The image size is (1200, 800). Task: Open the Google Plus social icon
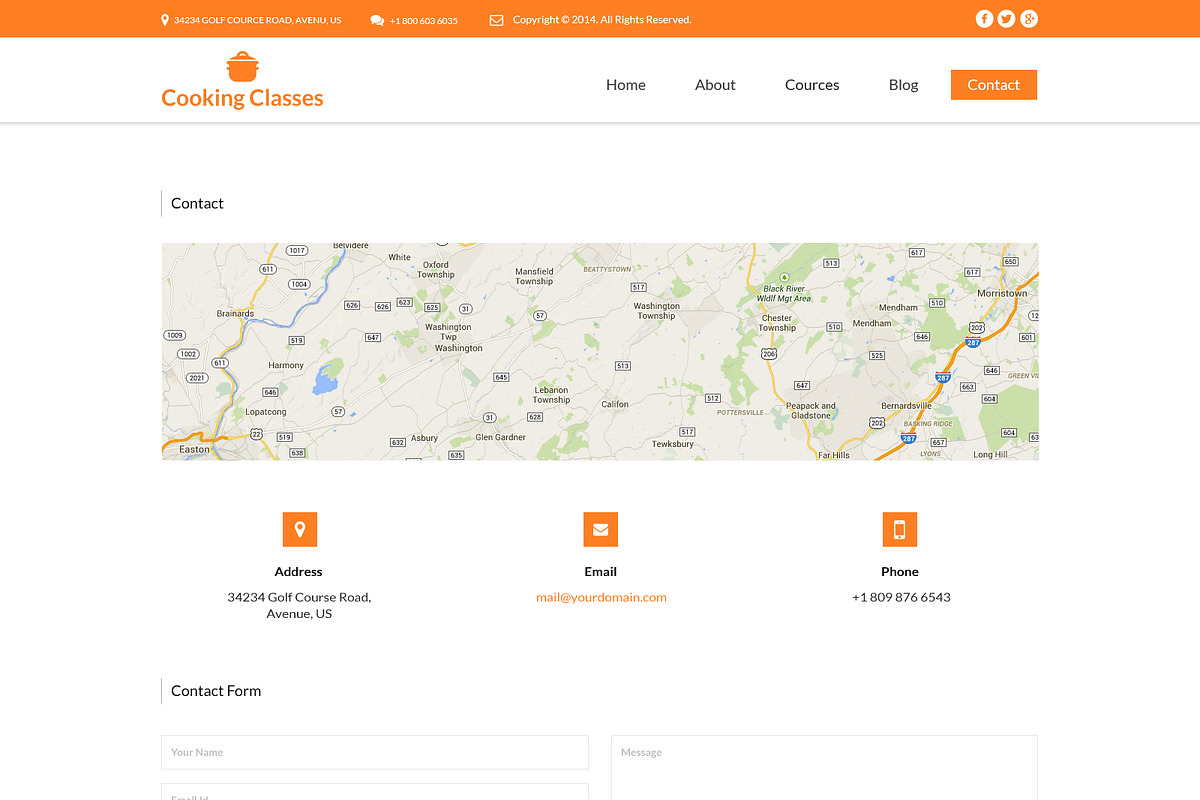coord(1029,19)
